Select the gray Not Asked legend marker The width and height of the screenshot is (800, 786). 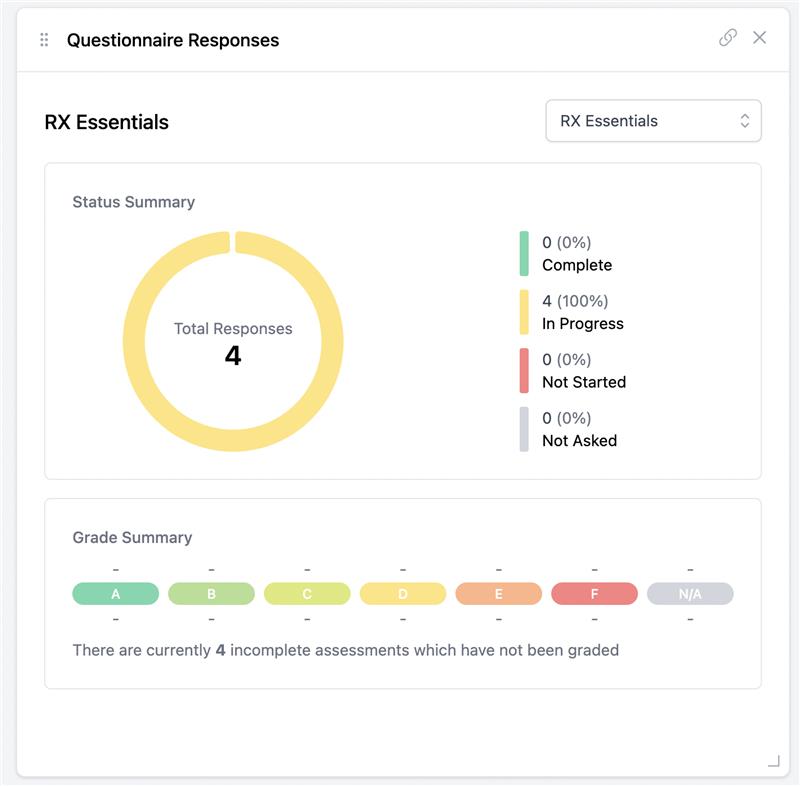pos(524,429)
